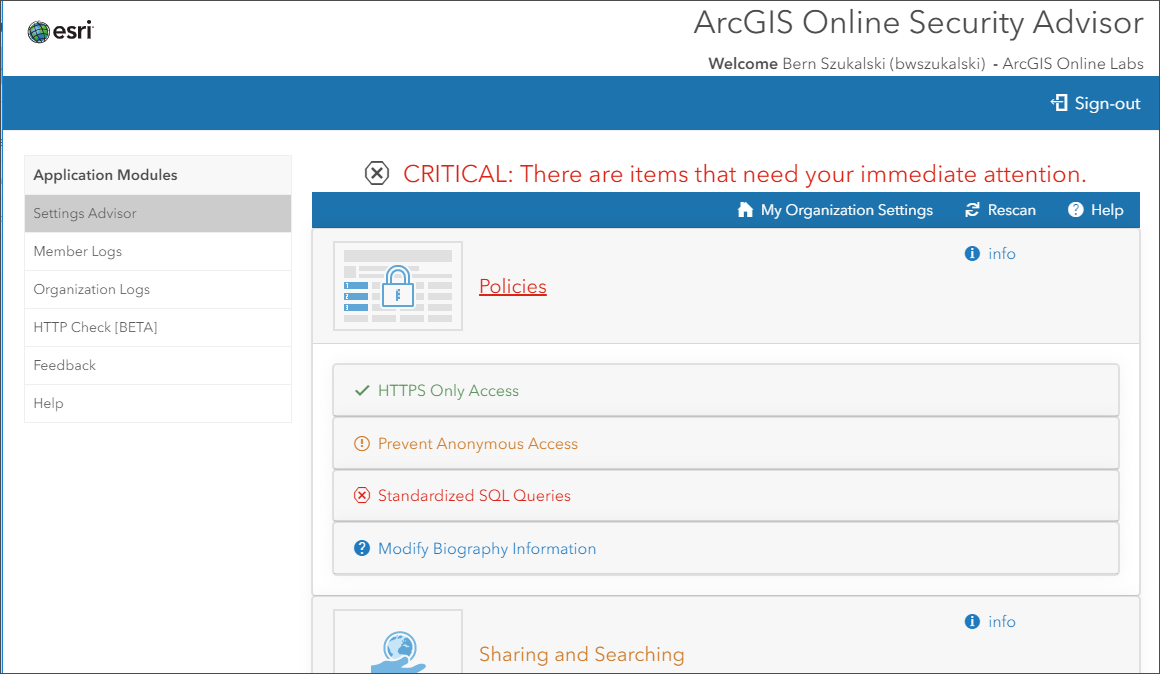Click the ArcGIS Online Security Advisor title
The width and height of the screenshot is (1160, 674).
[918, 22]
